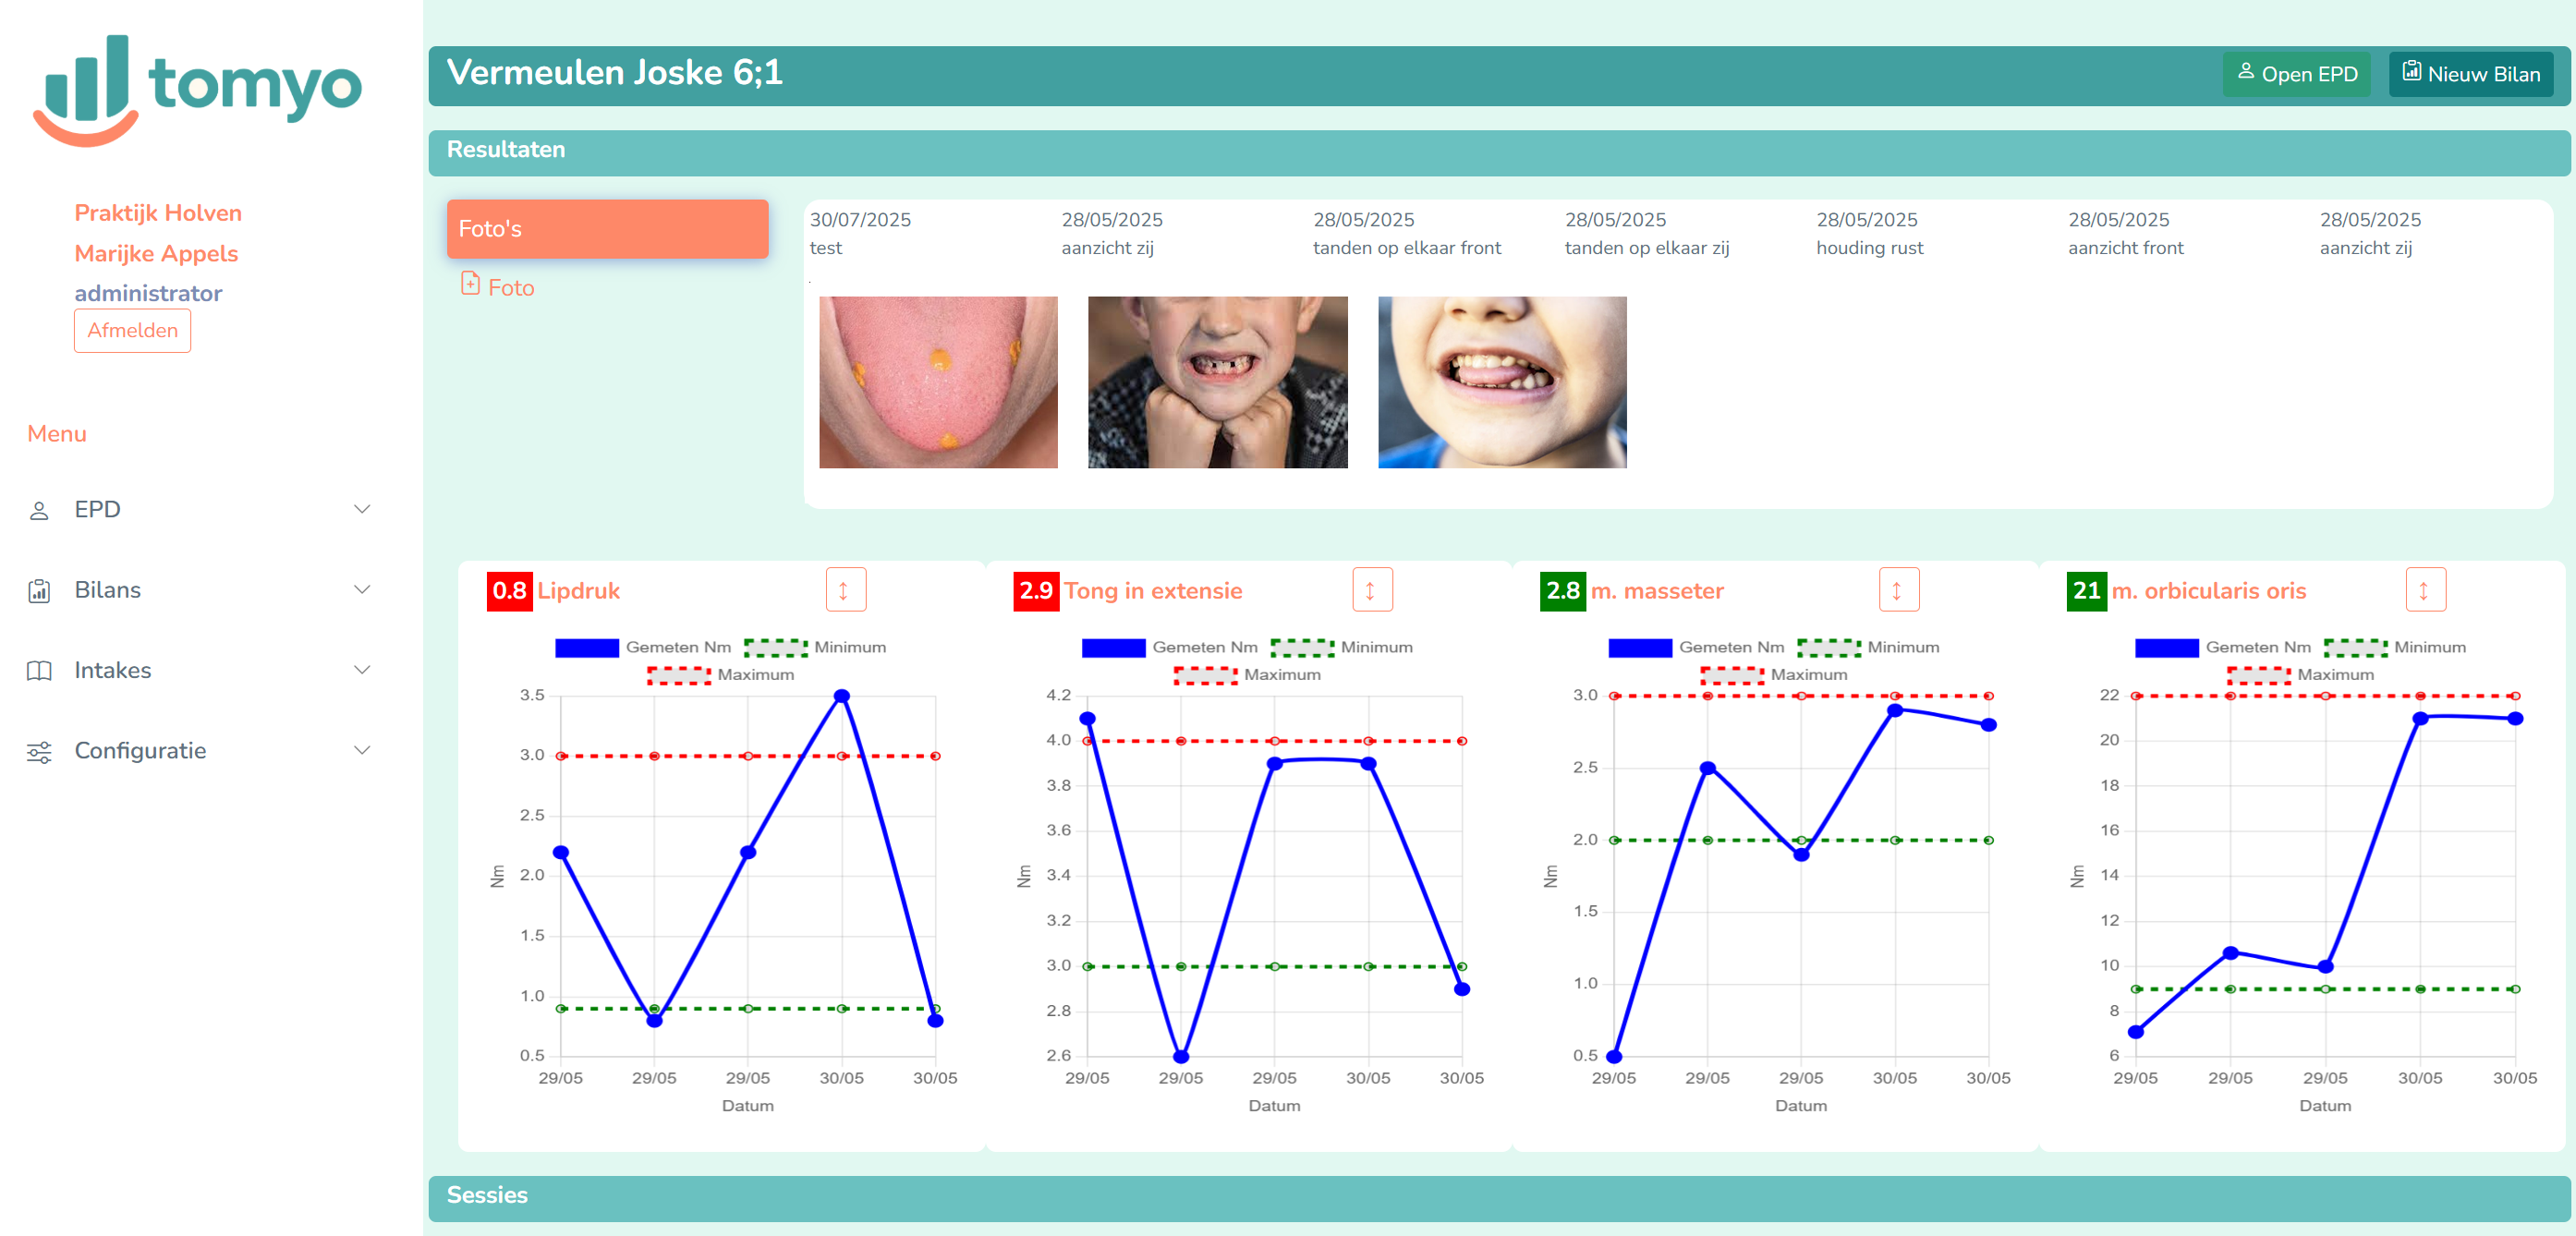Toggle Minimum series in Tong in extensie chart
This screenshot has height=1236, width=2576.
point(1374,647)
